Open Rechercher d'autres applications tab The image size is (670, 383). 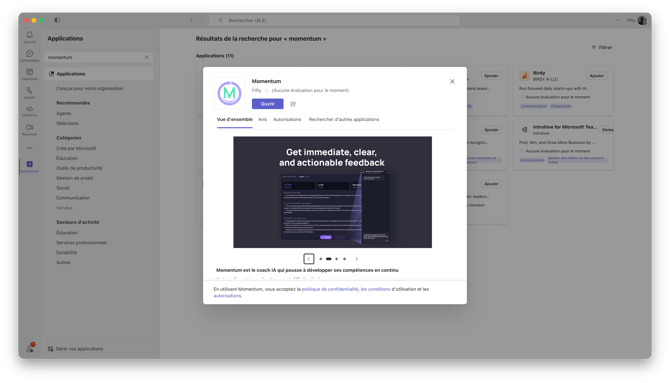coord(344,120)
